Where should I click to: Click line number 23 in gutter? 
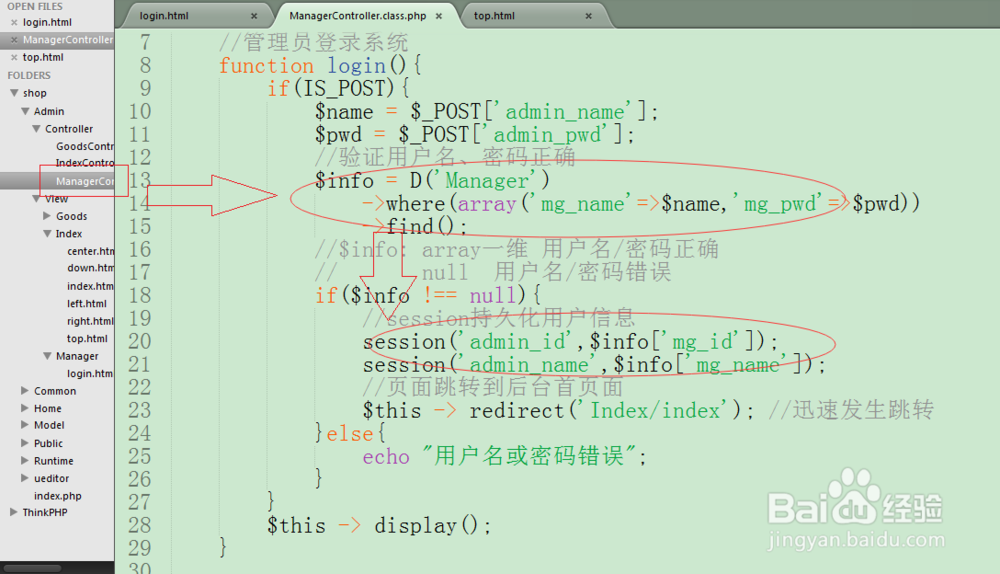pyautogui.click(x=140, y=410)
